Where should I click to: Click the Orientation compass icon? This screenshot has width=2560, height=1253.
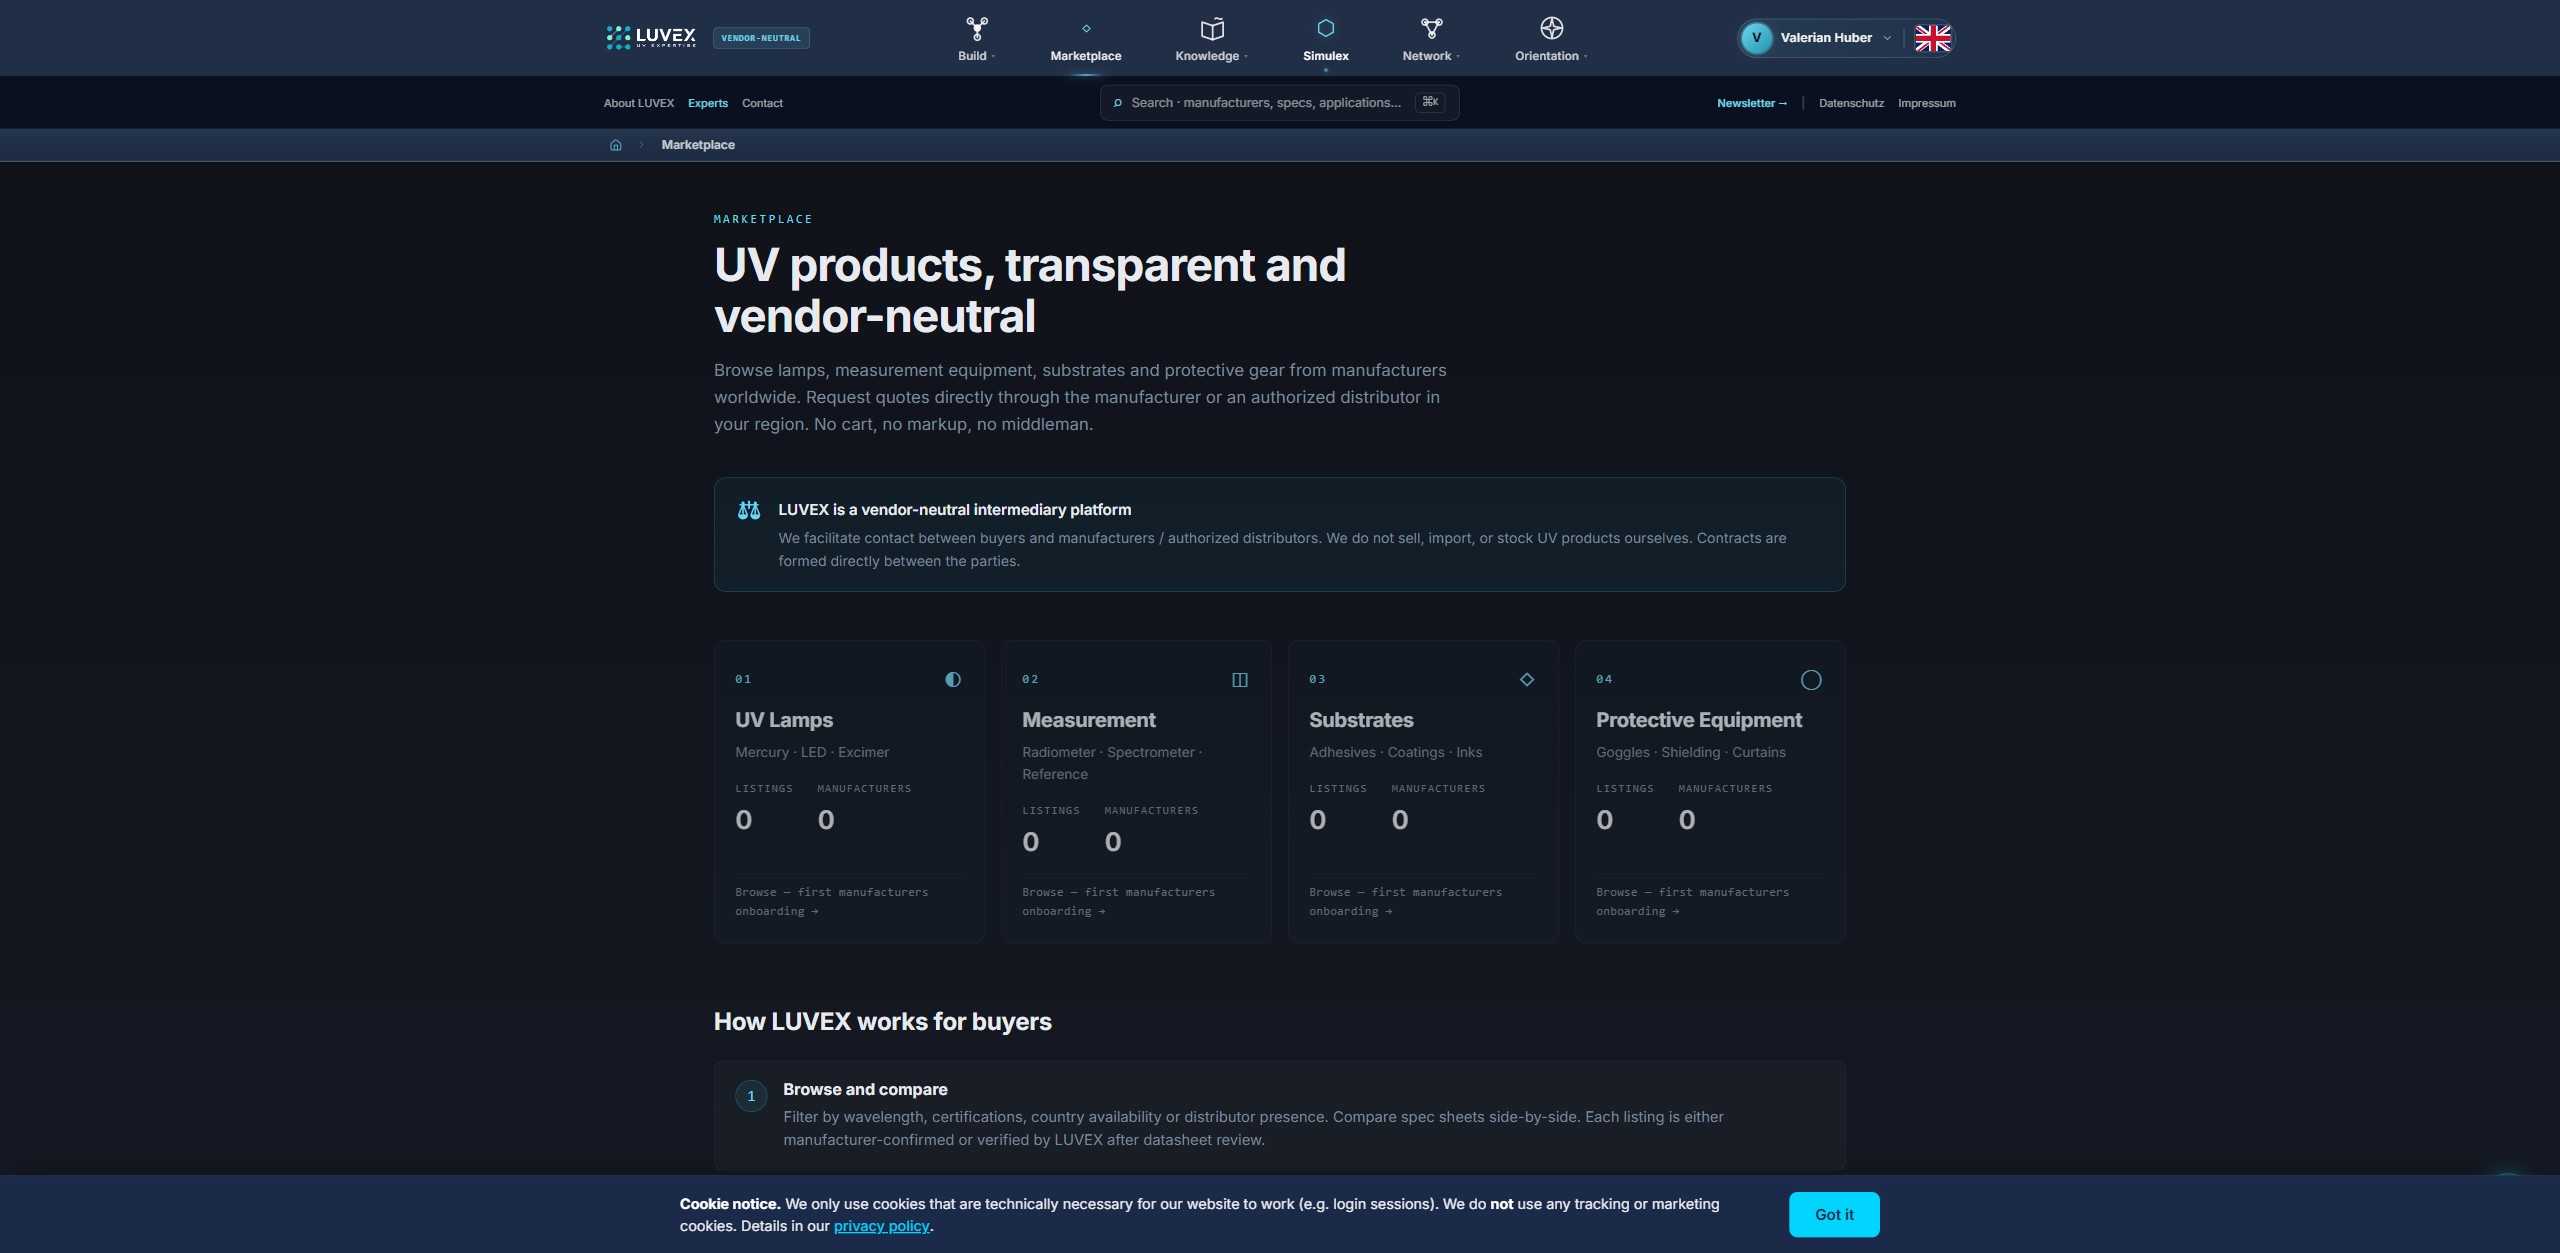pyautogui.click(x=1551, y=28)
